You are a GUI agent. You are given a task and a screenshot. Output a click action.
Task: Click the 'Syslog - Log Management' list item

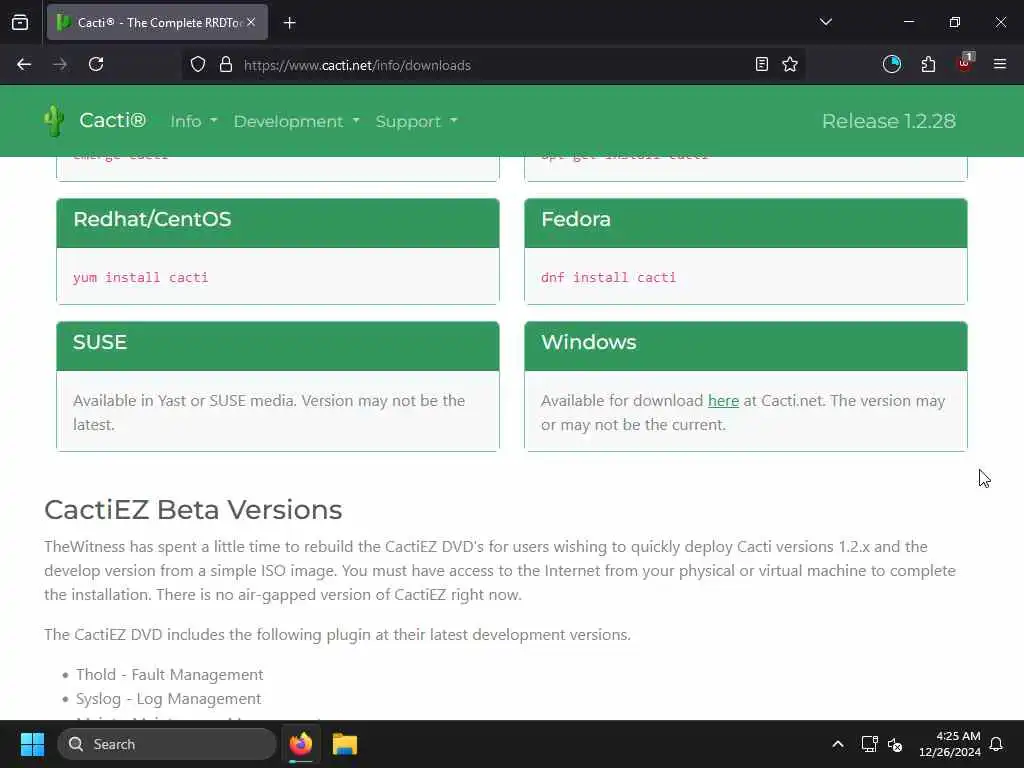click(x=168, y=699)
